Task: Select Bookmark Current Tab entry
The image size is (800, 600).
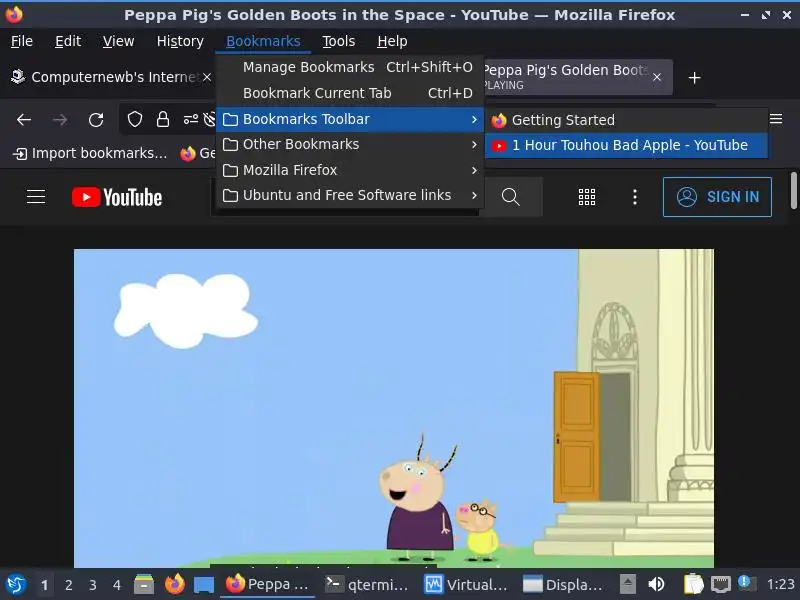Action: [349, 93]
